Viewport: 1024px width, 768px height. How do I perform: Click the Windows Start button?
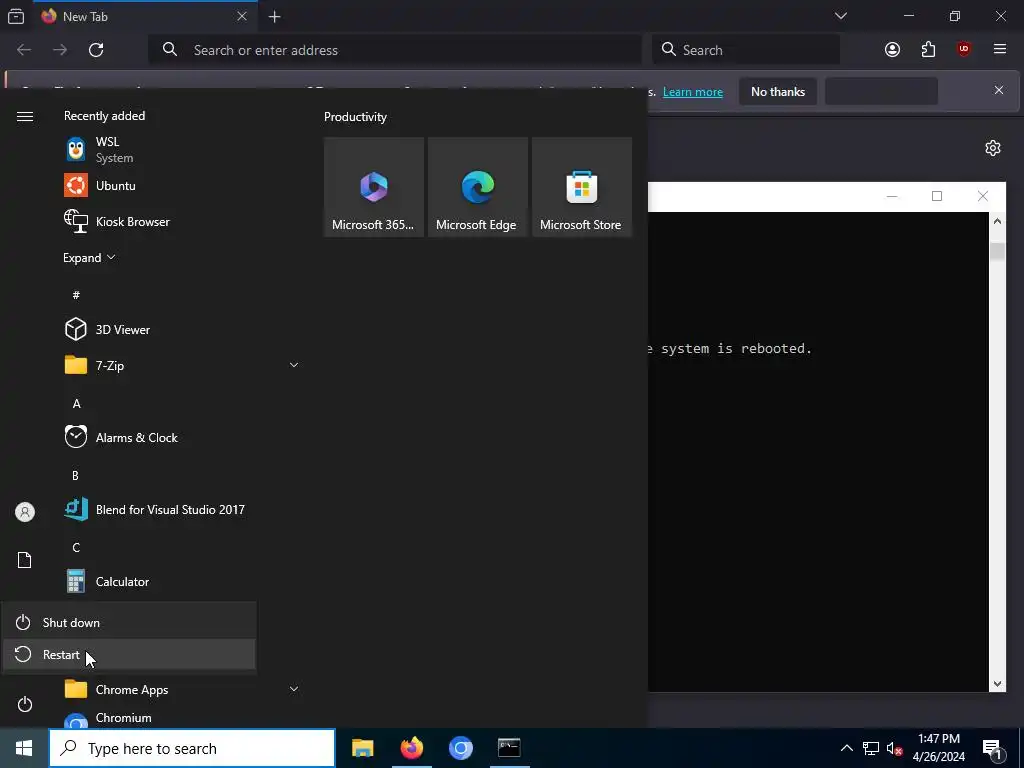[x=24, y=748]
